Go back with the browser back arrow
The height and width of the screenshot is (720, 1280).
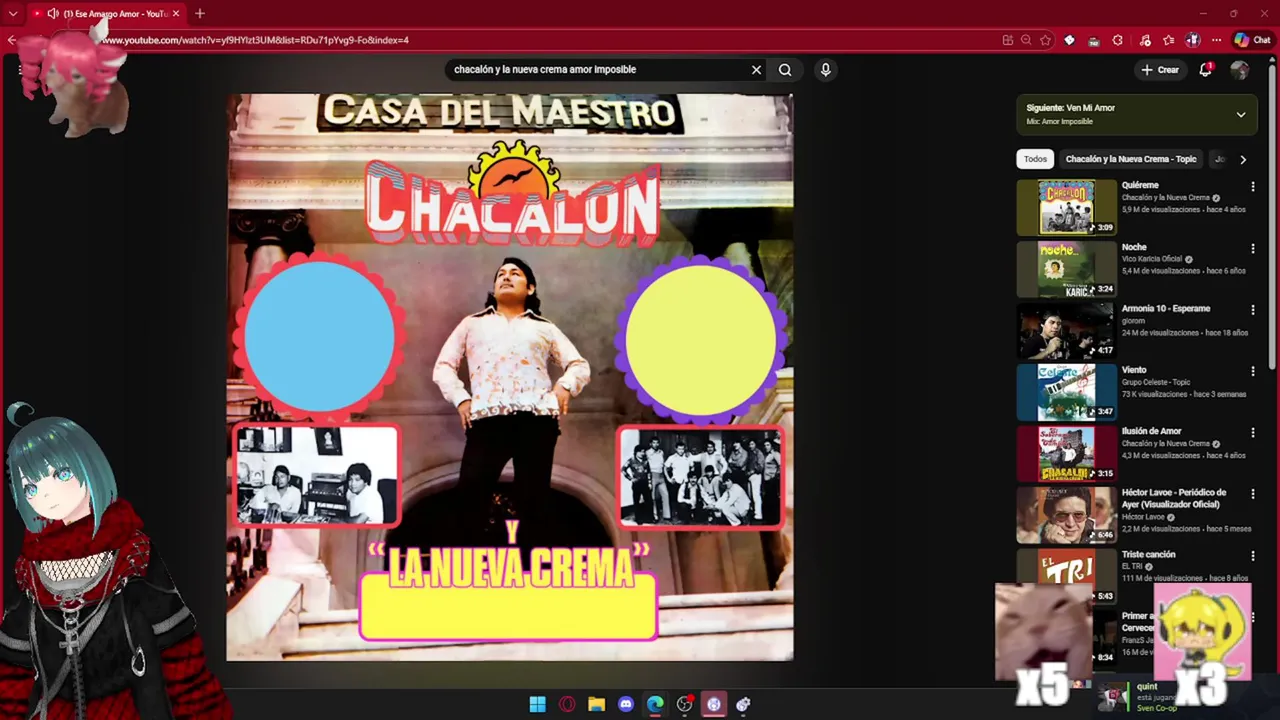(12, 40)
